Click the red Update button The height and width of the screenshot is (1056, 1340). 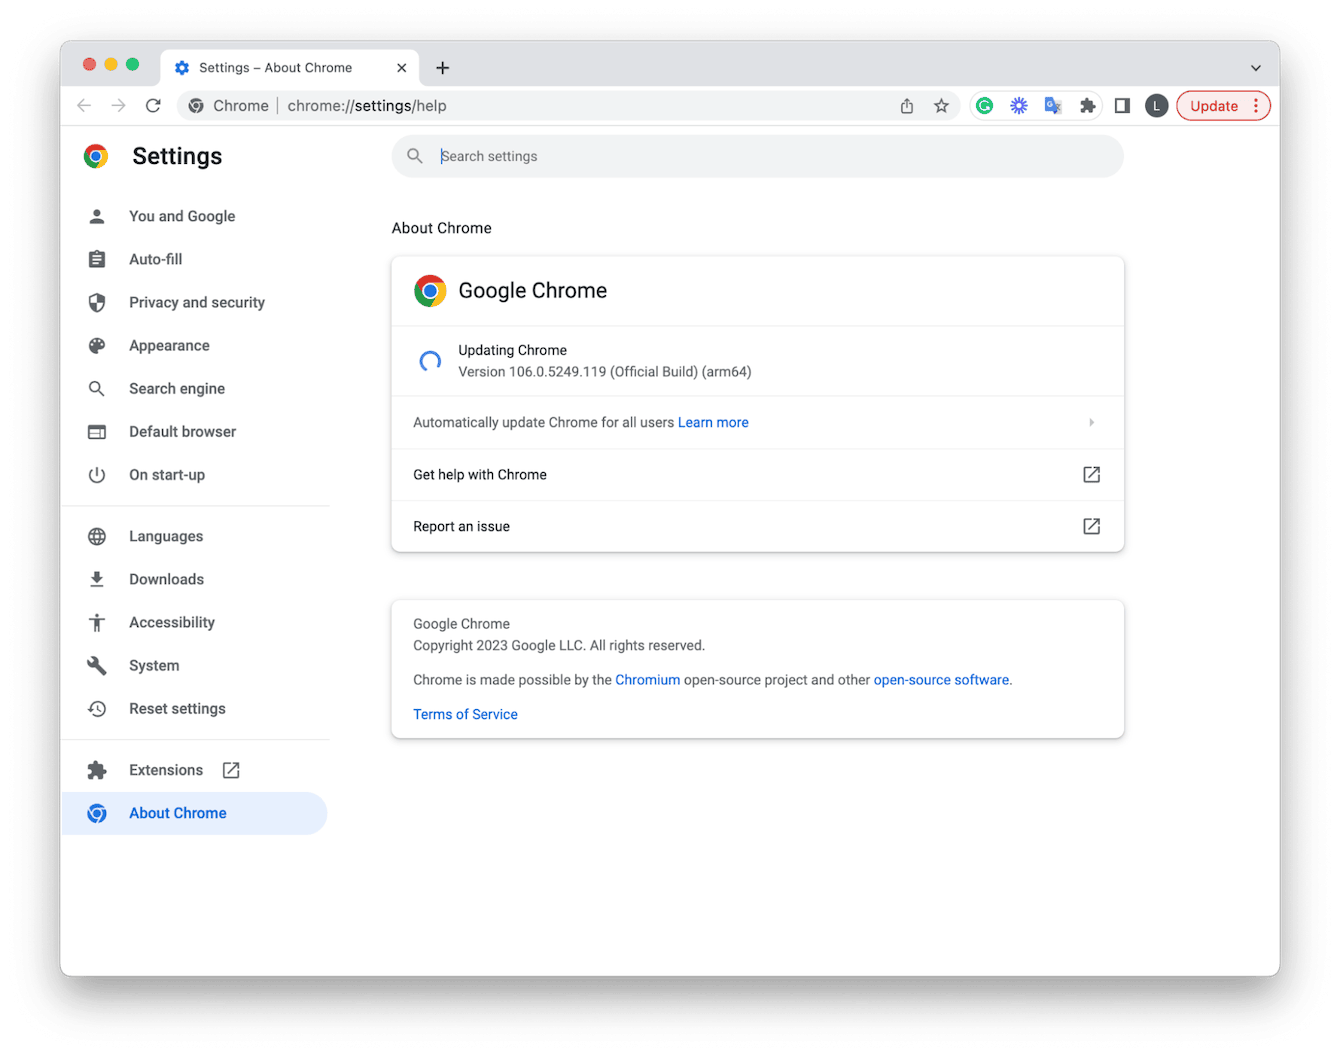(x=1213, y=106)
